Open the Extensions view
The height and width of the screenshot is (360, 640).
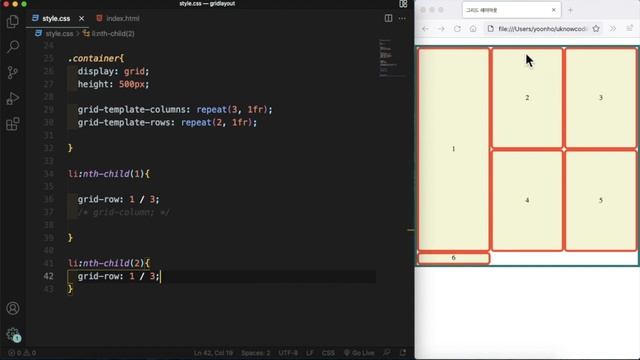click(13, 124)
